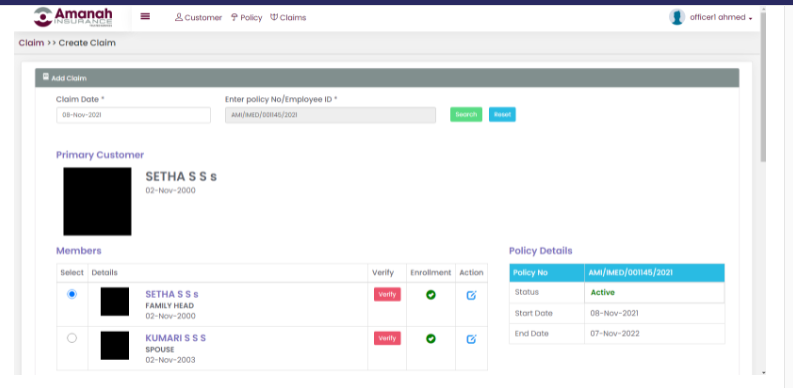Click KUMARI S S S member photo
The width and height of the screenshot is (793, 388).
tap(115, 346)
